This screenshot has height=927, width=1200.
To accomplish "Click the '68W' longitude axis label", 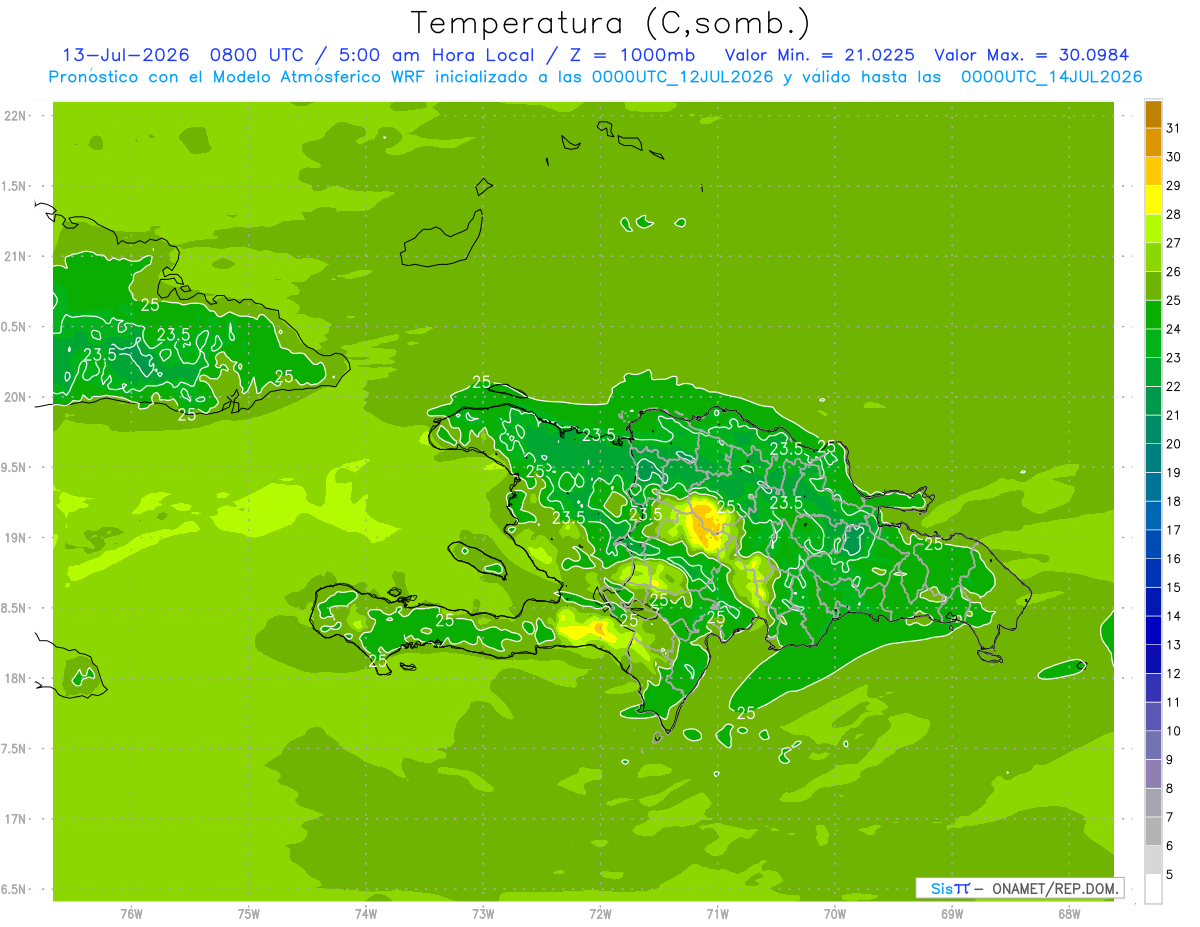I will (1069, 914).
